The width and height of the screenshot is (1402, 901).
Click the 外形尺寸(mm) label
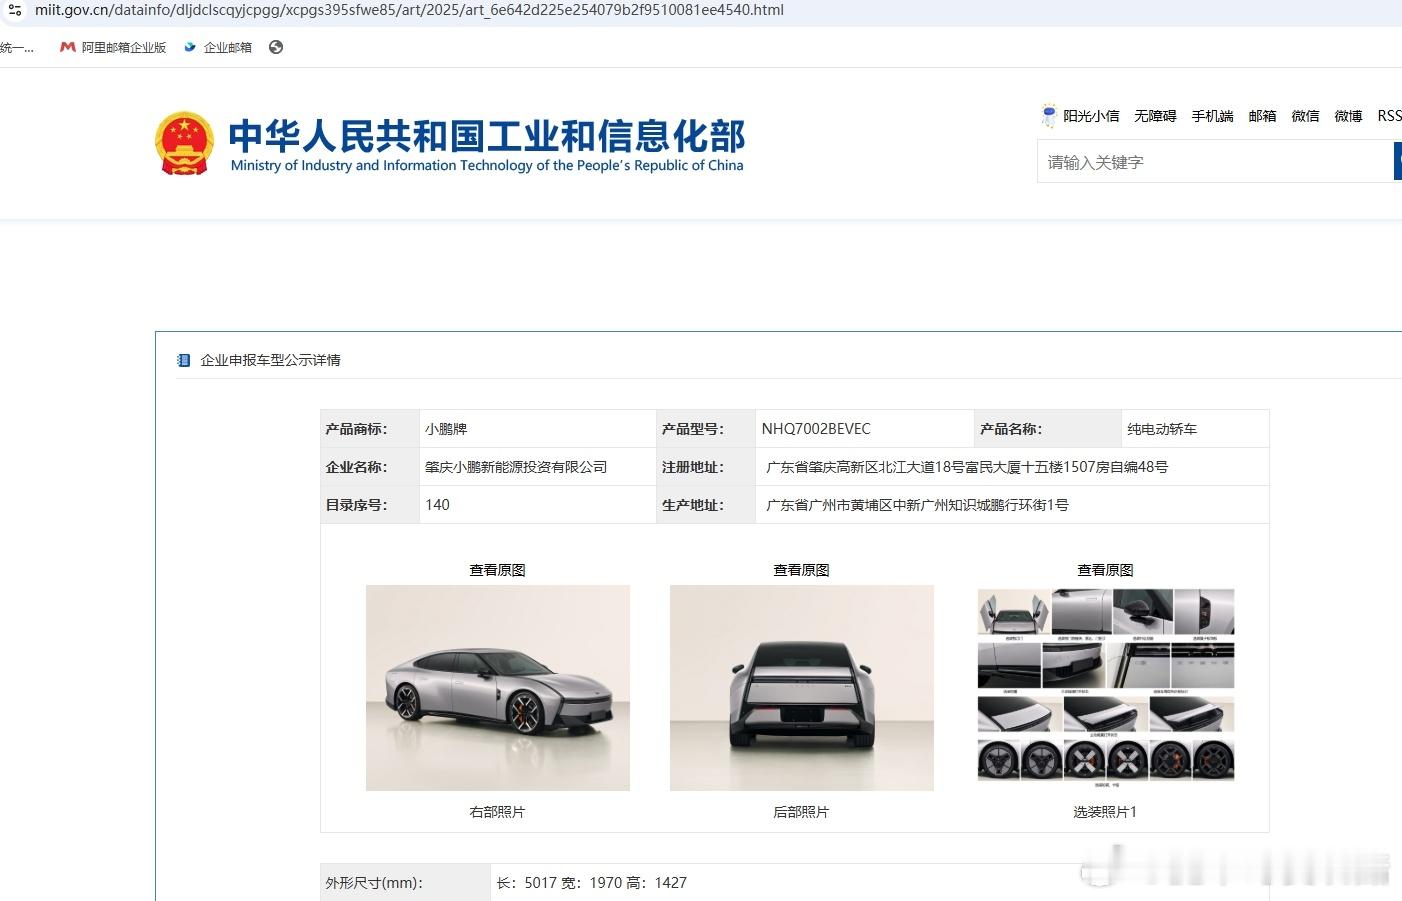tap(374, 883)
